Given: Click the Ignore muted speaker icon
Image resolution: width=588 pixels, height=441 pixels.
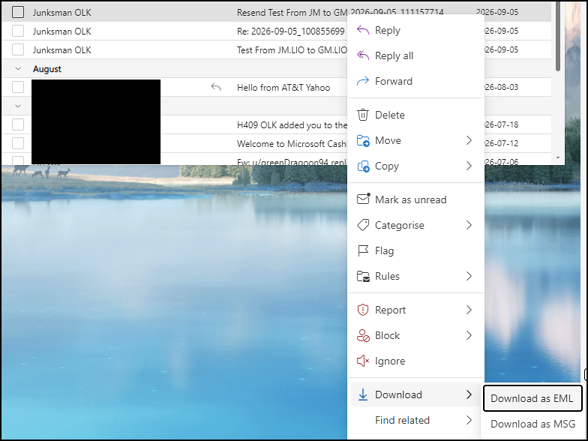Looking at the screenshot, I should 363,361.
